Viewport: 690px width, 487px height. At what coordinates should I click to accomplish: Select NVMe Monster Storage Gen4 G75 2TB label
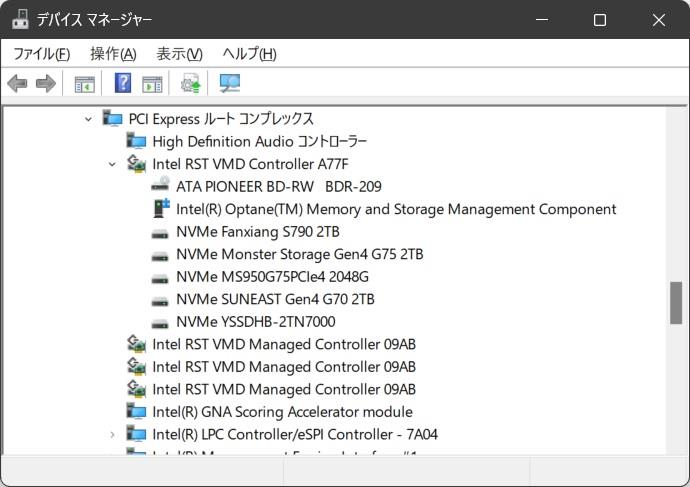(x=300, y=254)
